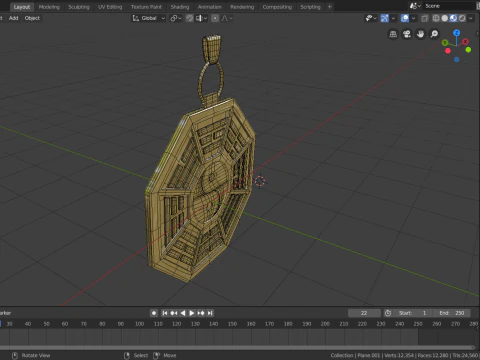Viewport: 480px width, 360px height.
Task: Open the viewport shading options dropdown
Action: coord(471,18)
